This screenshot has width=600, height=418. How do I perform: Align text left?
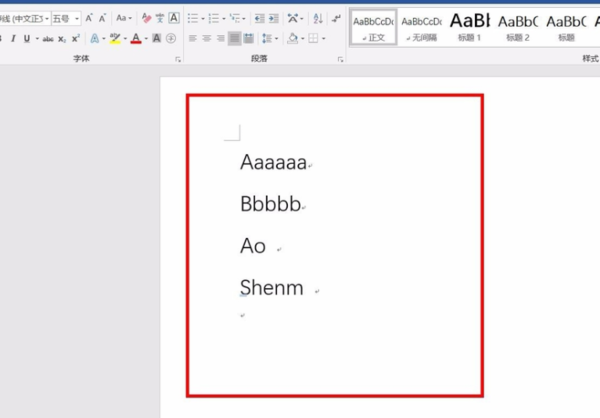(x=193, y=38)
